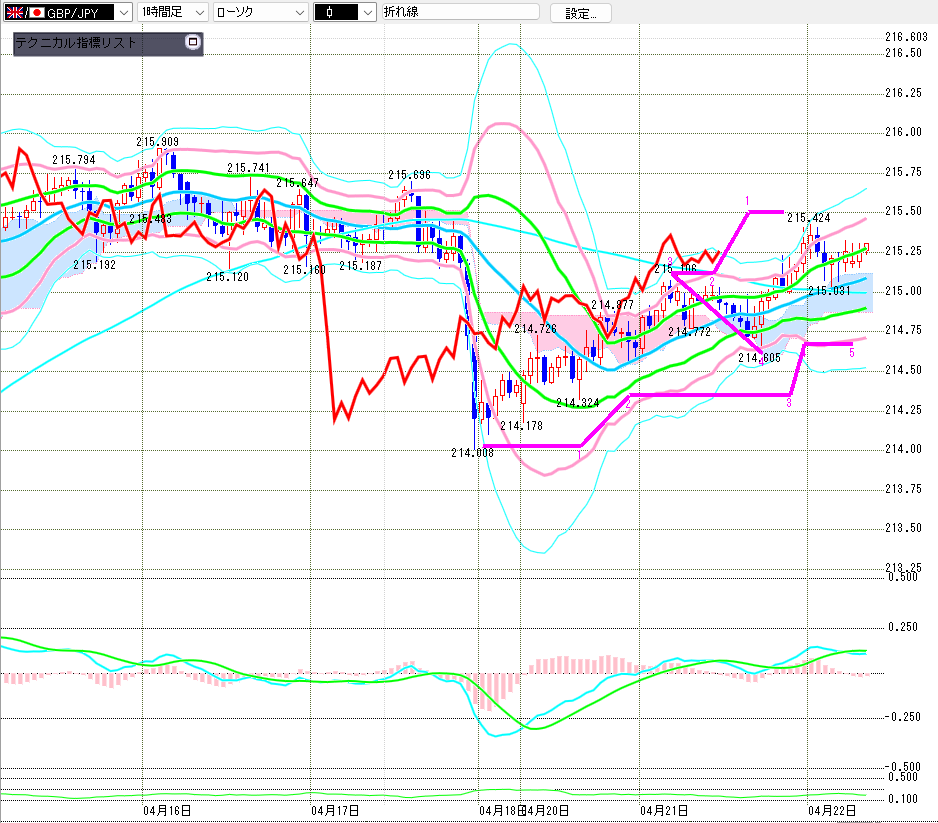This screenshot has width=938, height=823.
Task: Click magenta wave marker 5
Action: coord(851,352)
